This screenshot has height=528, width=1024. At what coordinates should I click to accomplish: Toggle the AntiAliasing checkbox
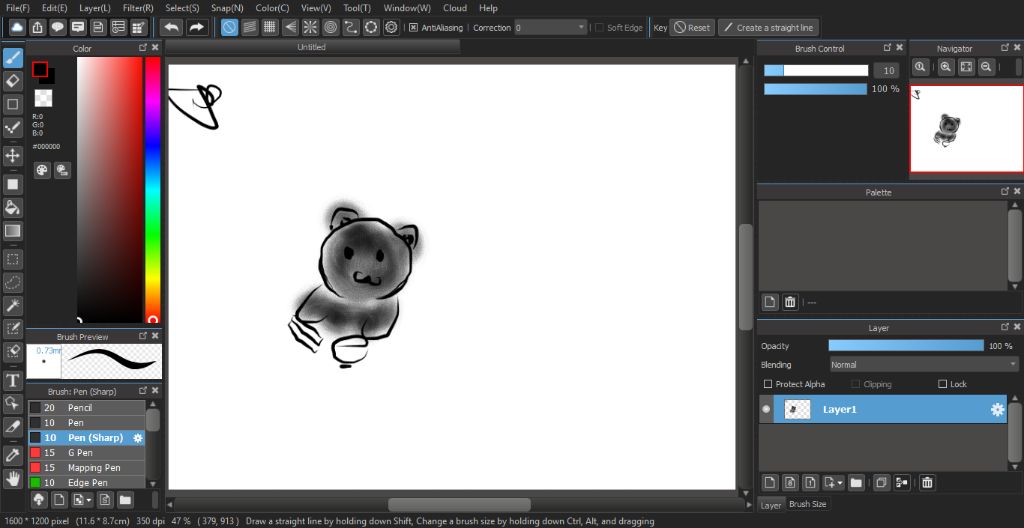click(413, 27)
